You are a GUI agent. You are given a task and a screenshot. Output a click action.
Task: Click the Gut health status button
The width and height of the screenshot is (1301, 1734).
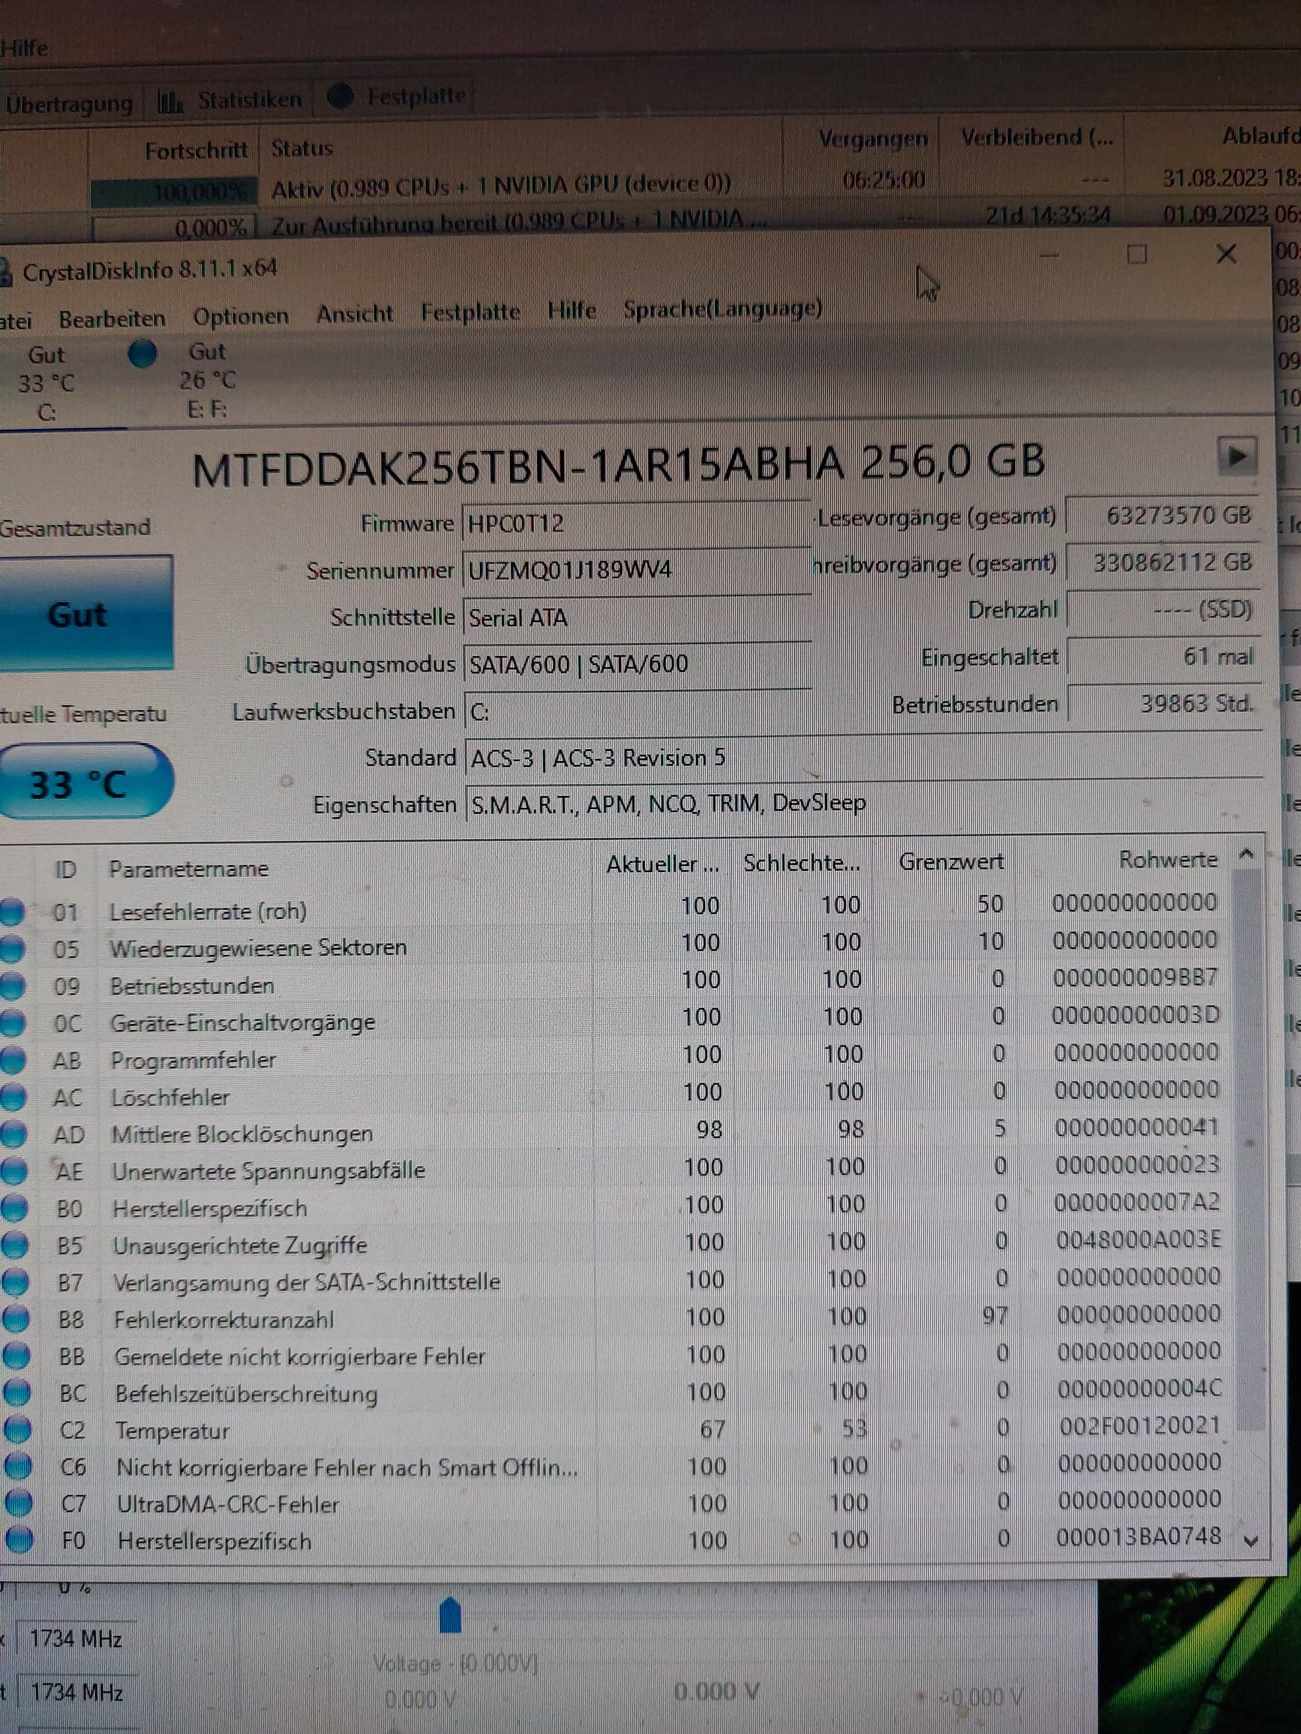coord(84,613)
